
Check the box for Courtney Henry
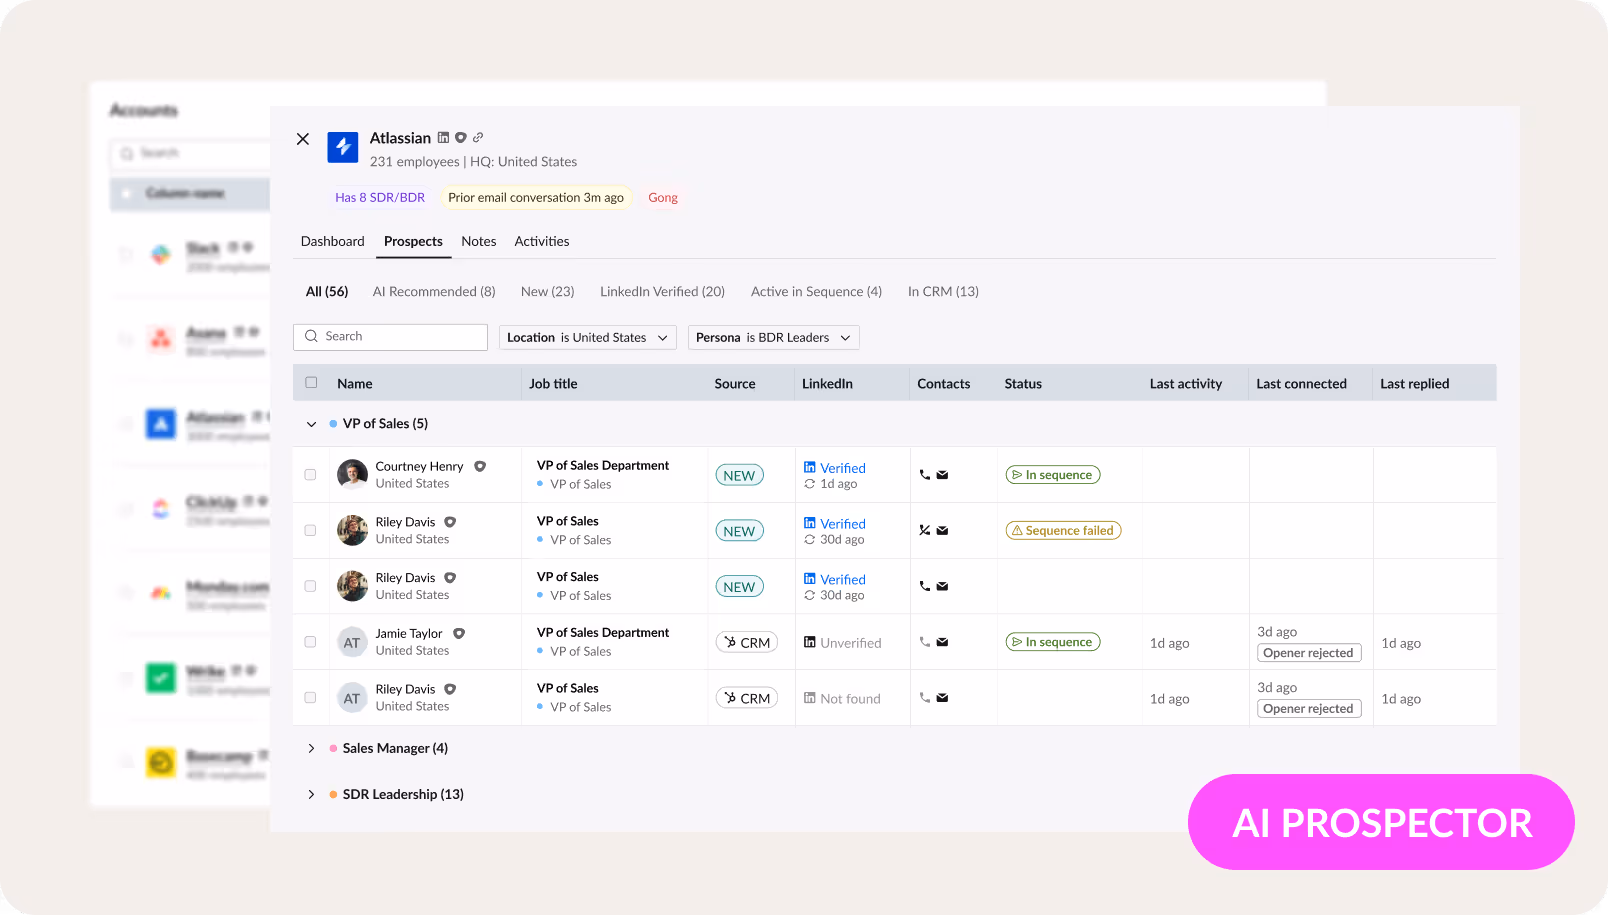(310, 475)
